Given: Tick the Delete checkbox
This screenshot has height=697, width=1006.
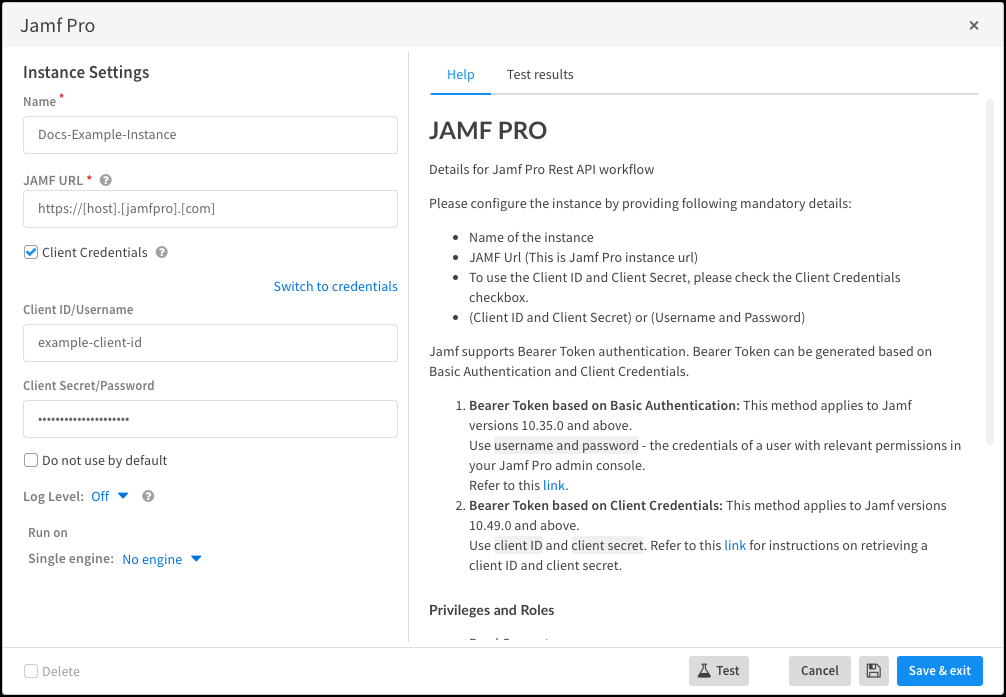Looking at the screenshot, I should (31, 672).
